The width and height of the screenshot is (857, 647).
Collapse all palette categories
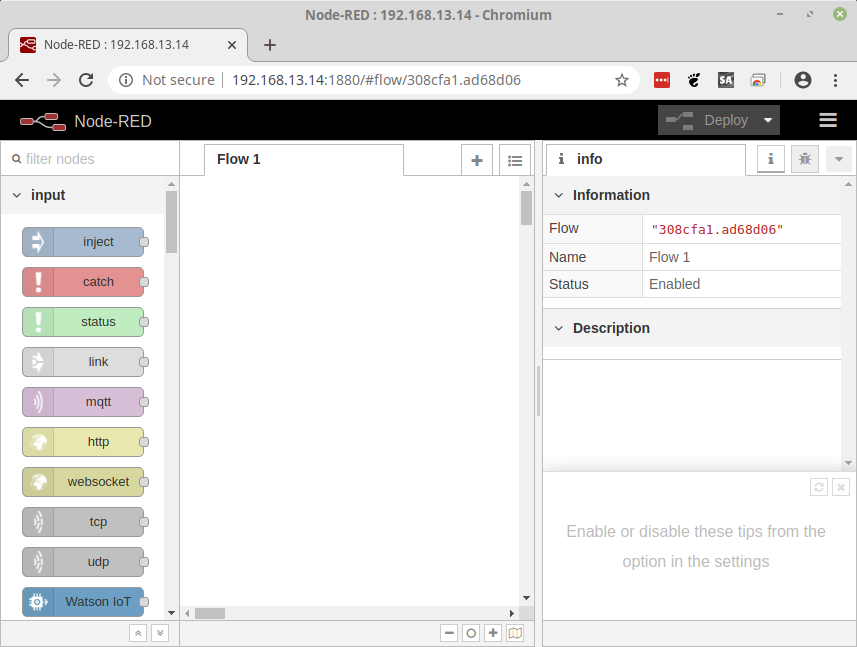(138, 633)
